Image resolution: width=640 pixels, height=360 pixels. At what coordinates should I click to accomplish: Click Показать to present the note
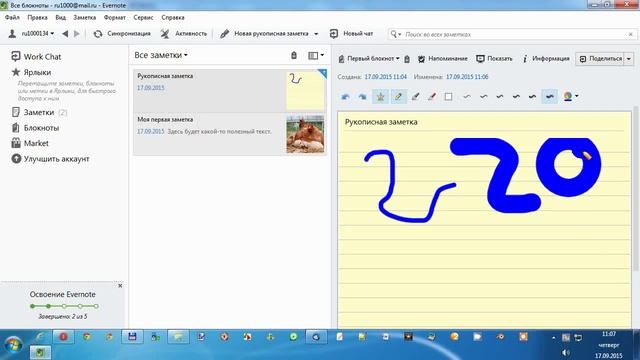pyautogui.click(x=494, y=59)
